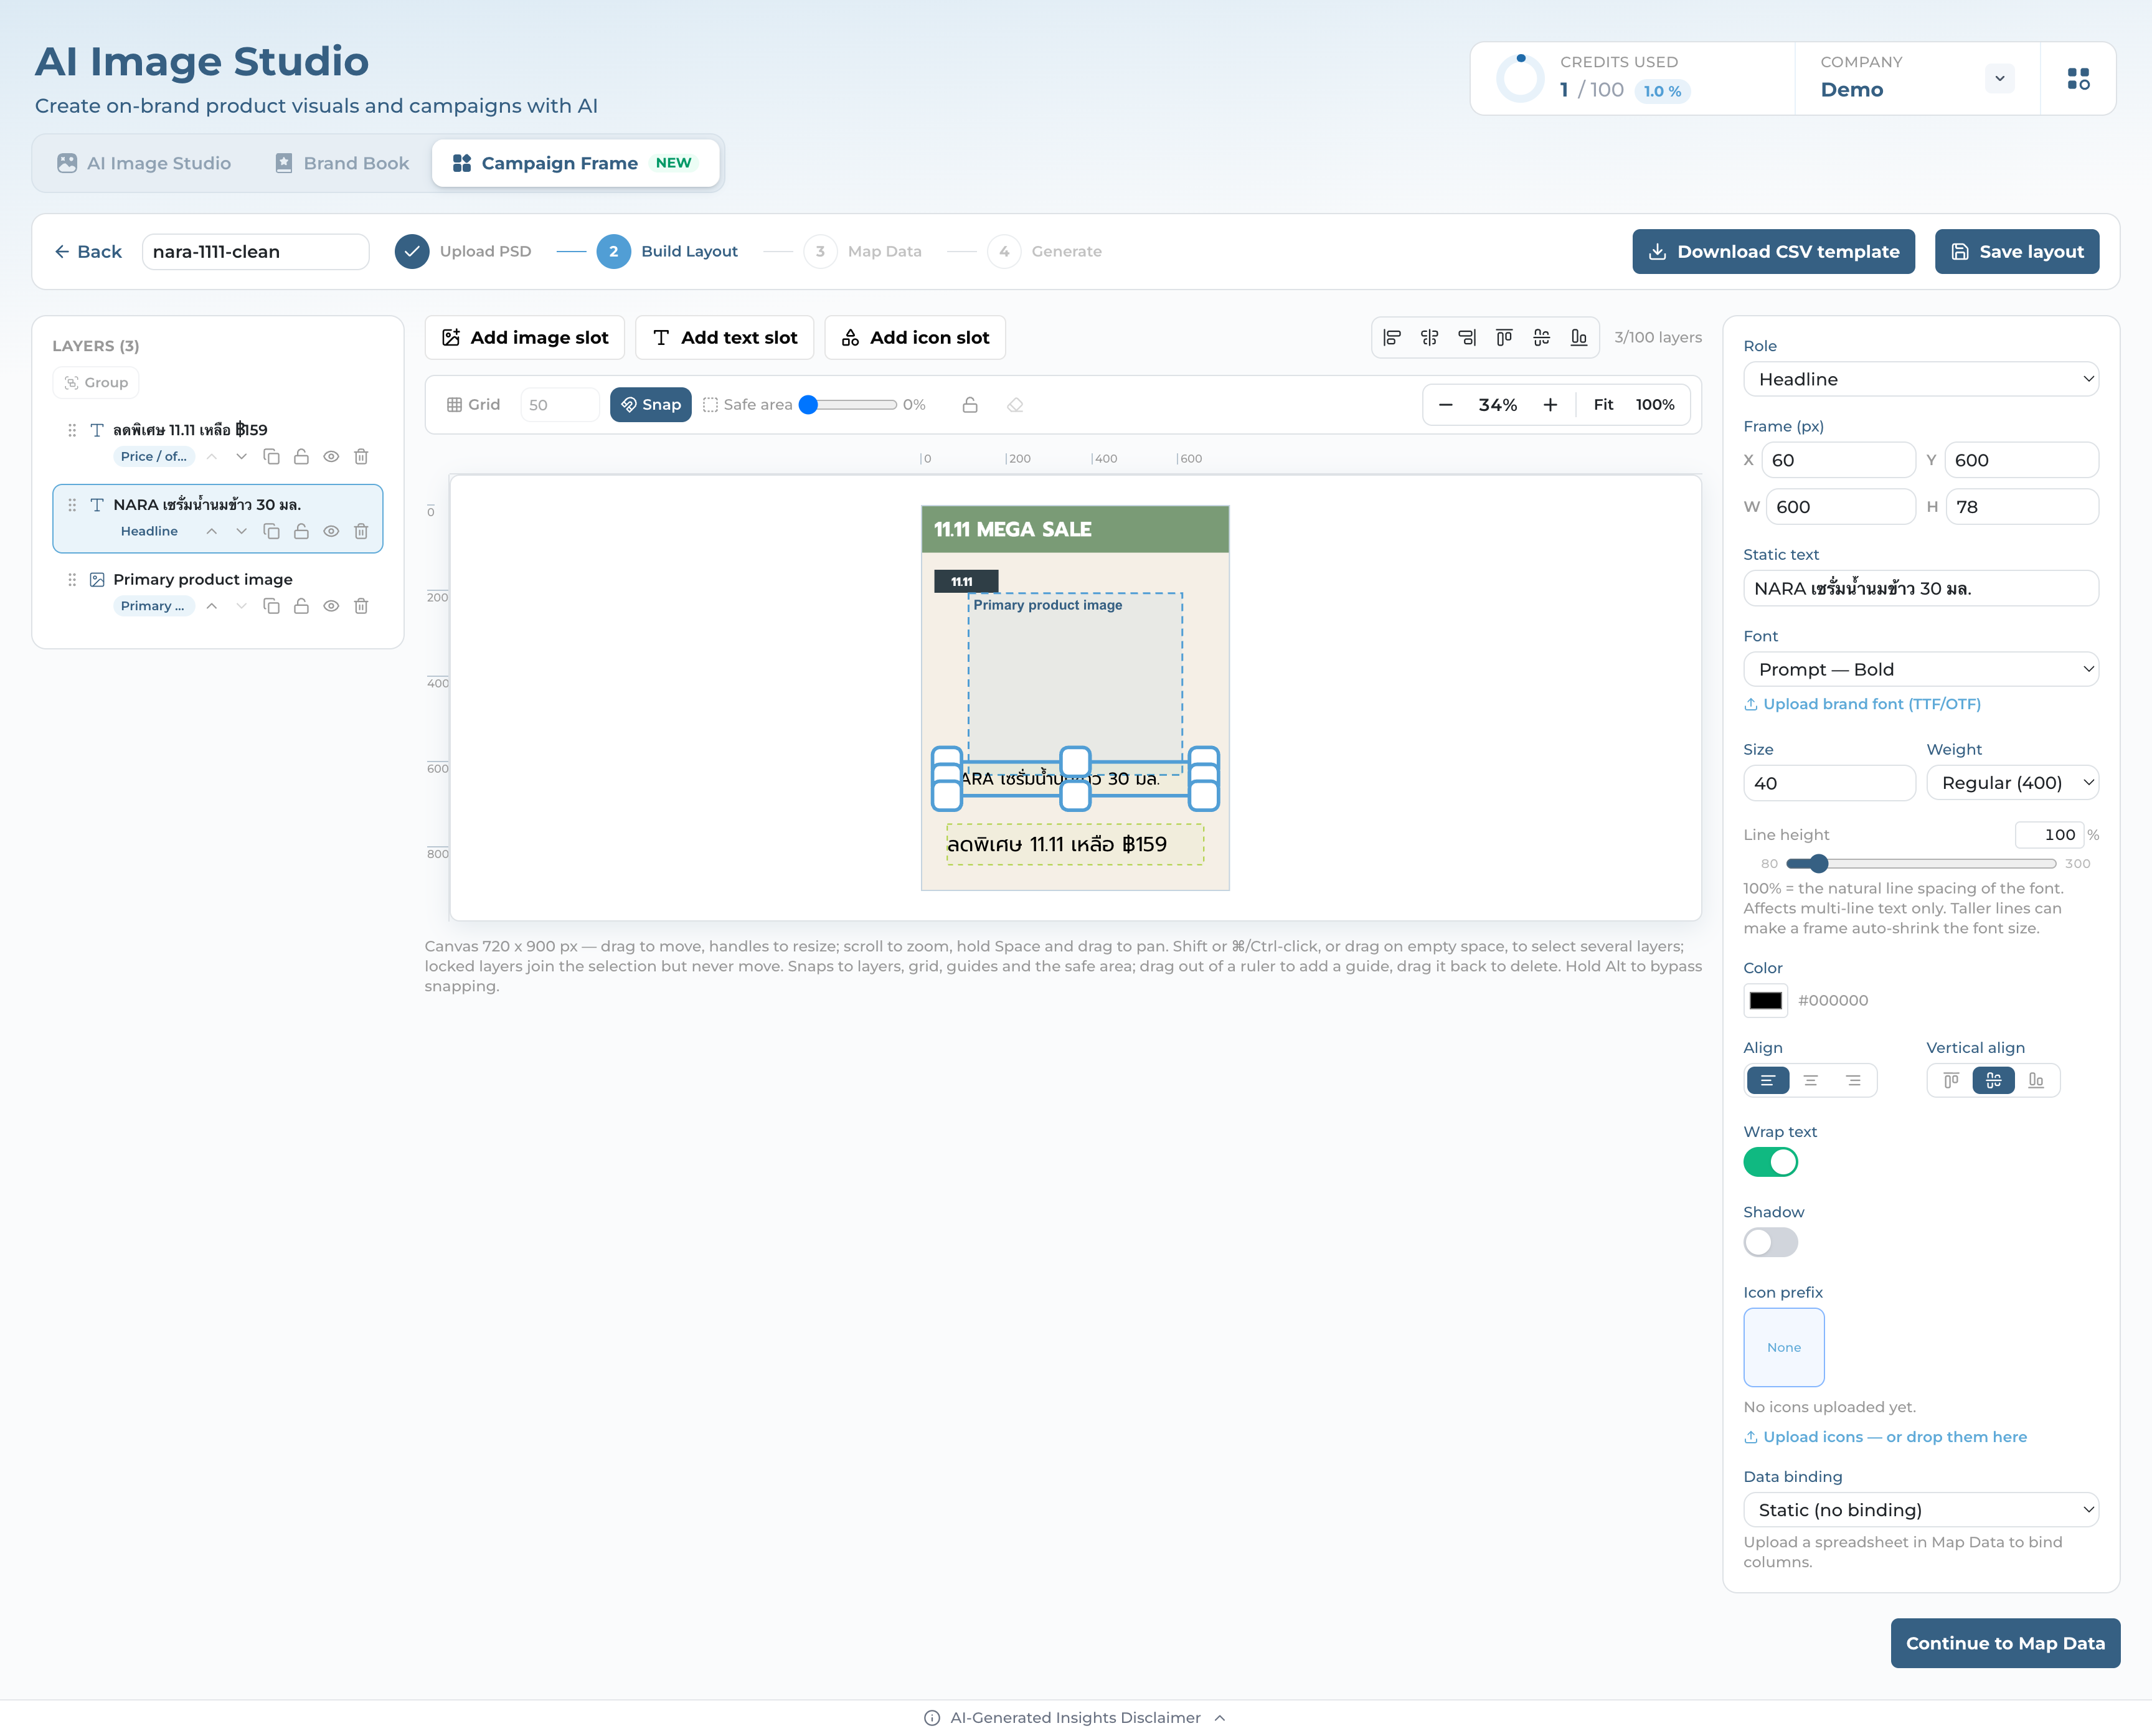Center layers horizontally with toolbar icon

click(1430, 338)
